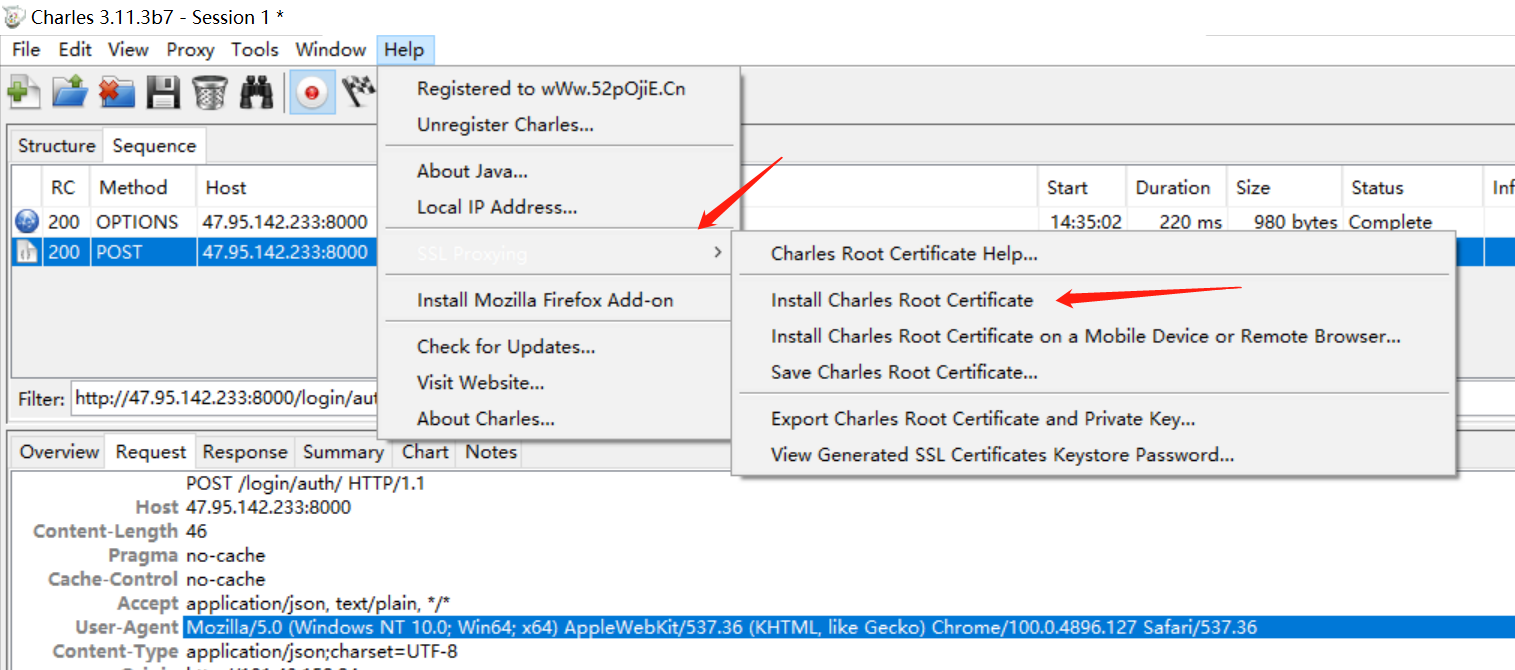The image size is (1515, 670).
Task: Close the open Help menu
Action: (x=405, y=49)
